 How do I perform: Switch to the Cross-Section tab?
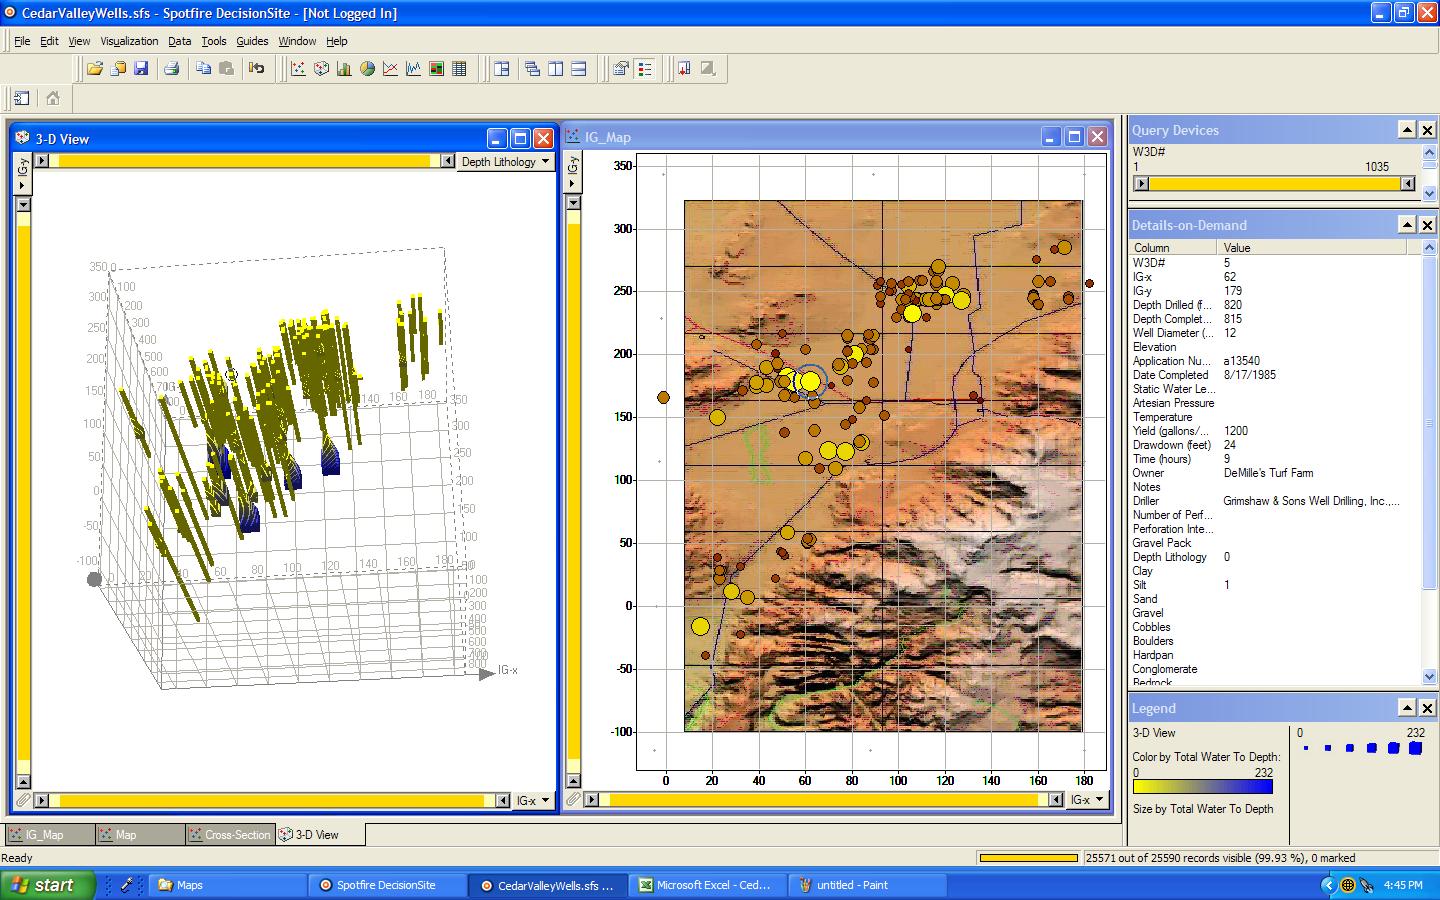[229, 834]
